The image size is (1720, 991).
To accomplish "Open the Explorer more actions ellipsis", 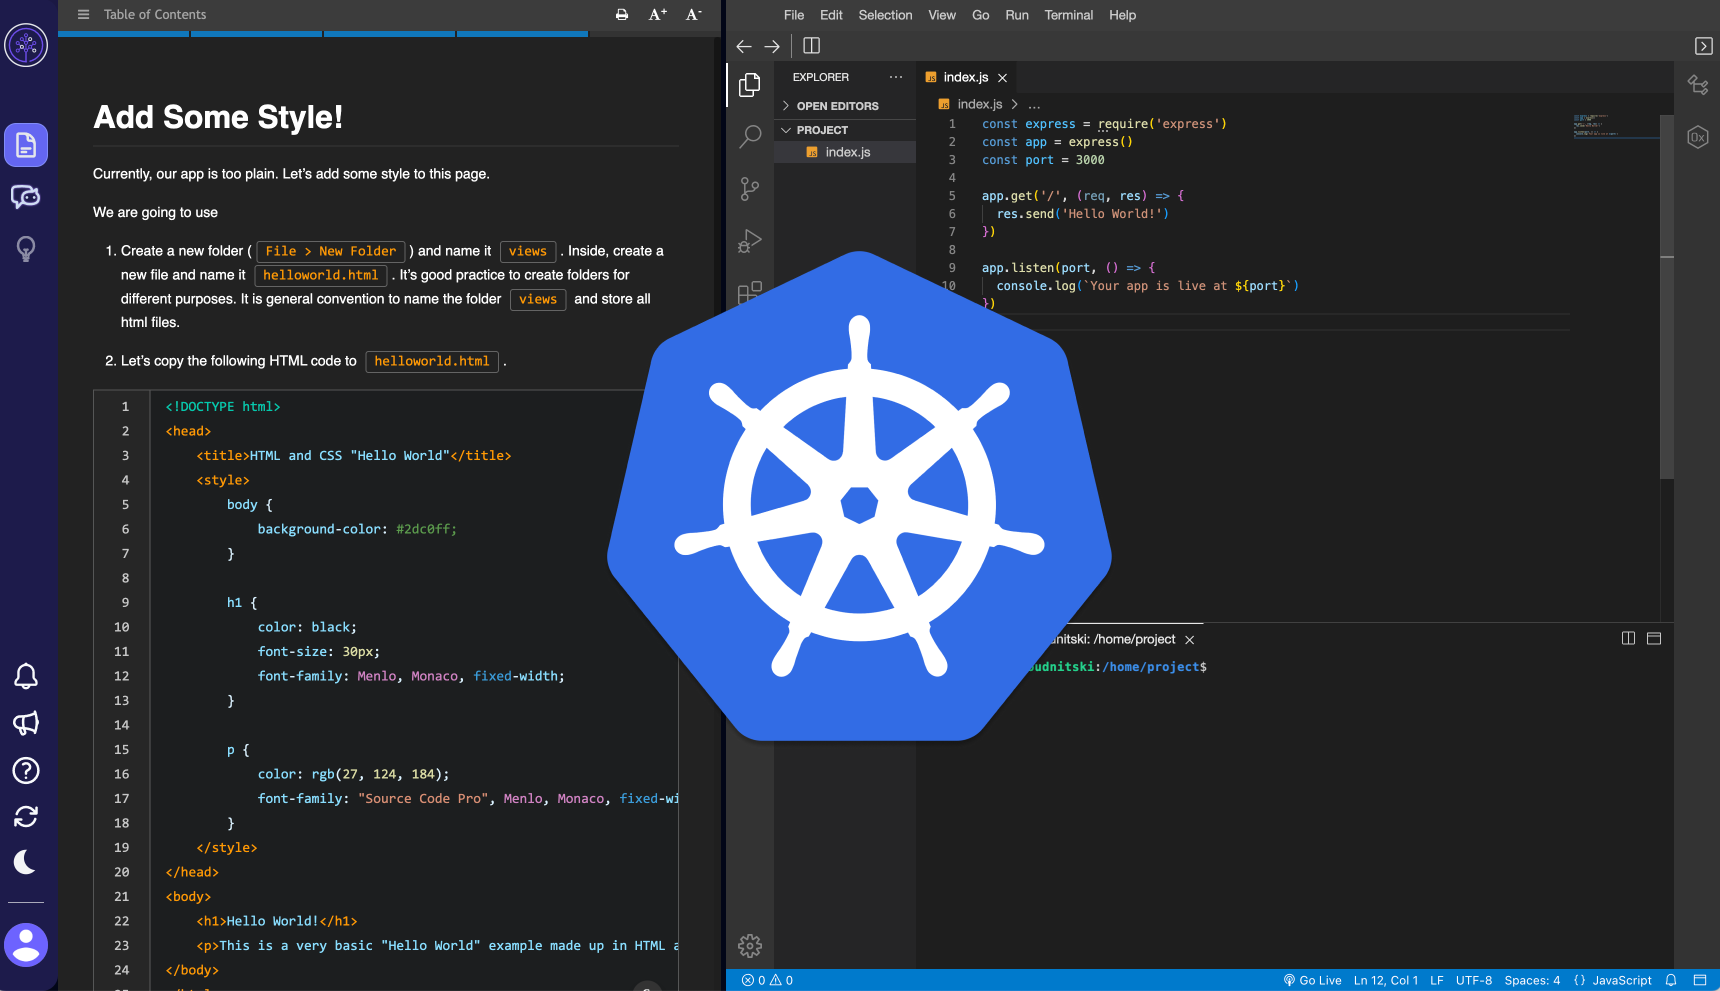I will [896, 77].
